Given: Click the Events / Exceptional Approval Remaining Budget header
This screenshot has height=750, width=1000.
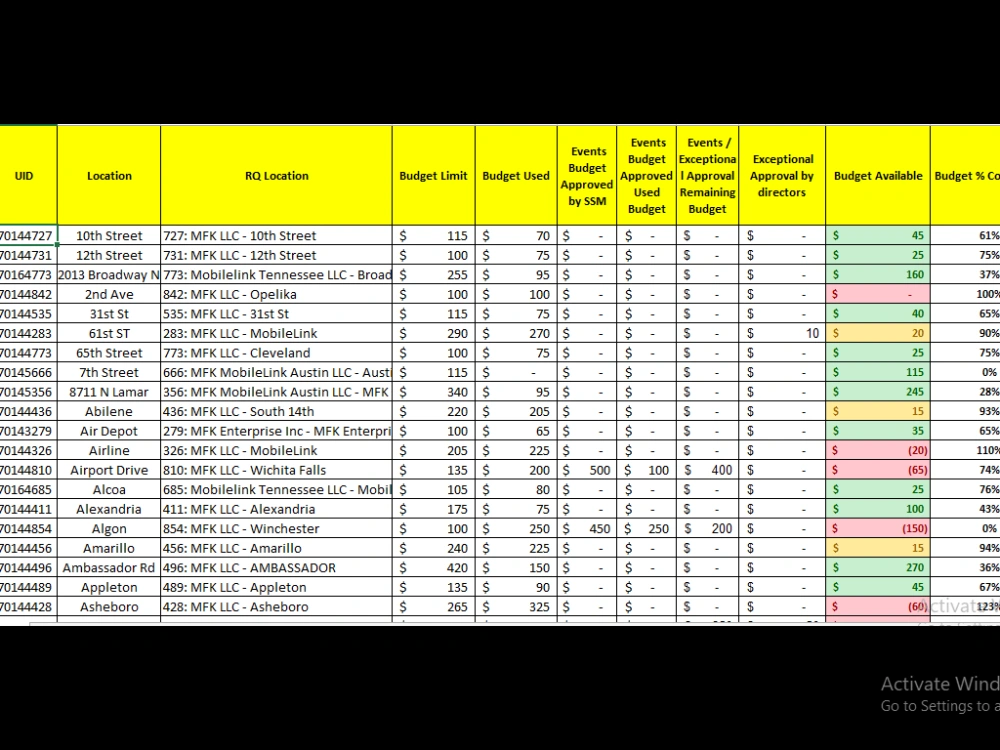Looking at the screenshot, I should point(707,175).
